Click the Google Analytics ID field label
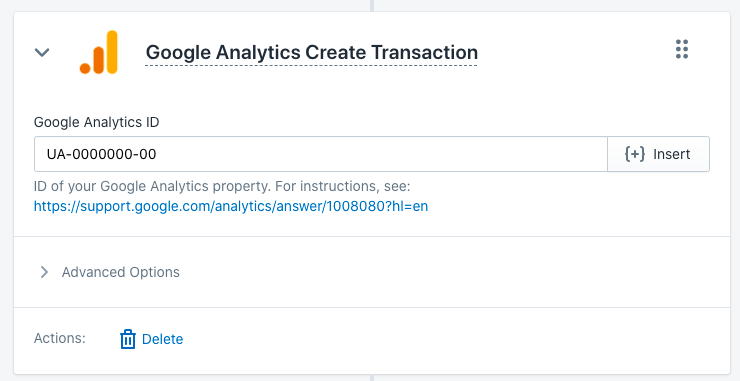Screen dimensions: 740x381 97,122
